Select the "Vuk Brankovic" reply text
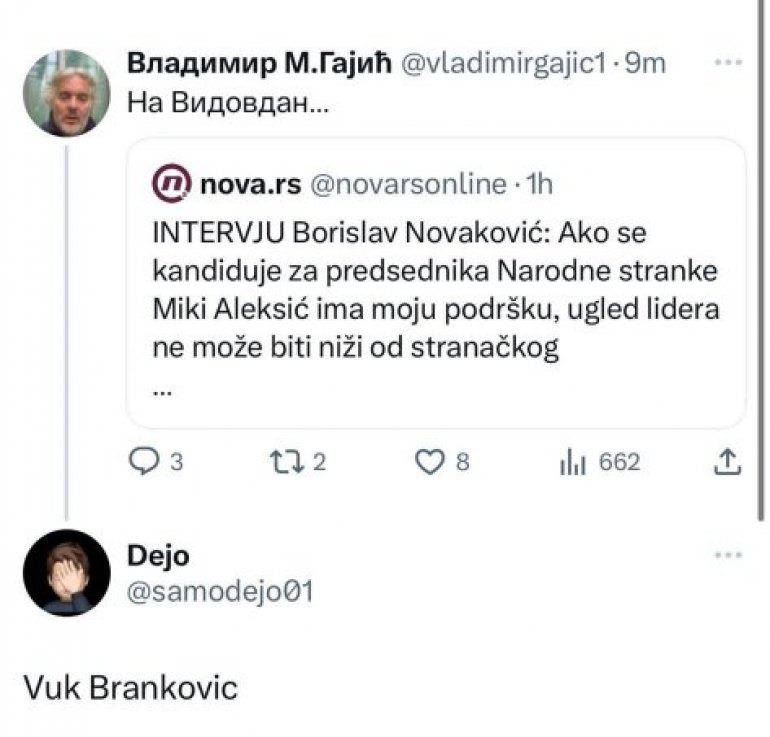 pyautogui.click(x=131, y=689)
